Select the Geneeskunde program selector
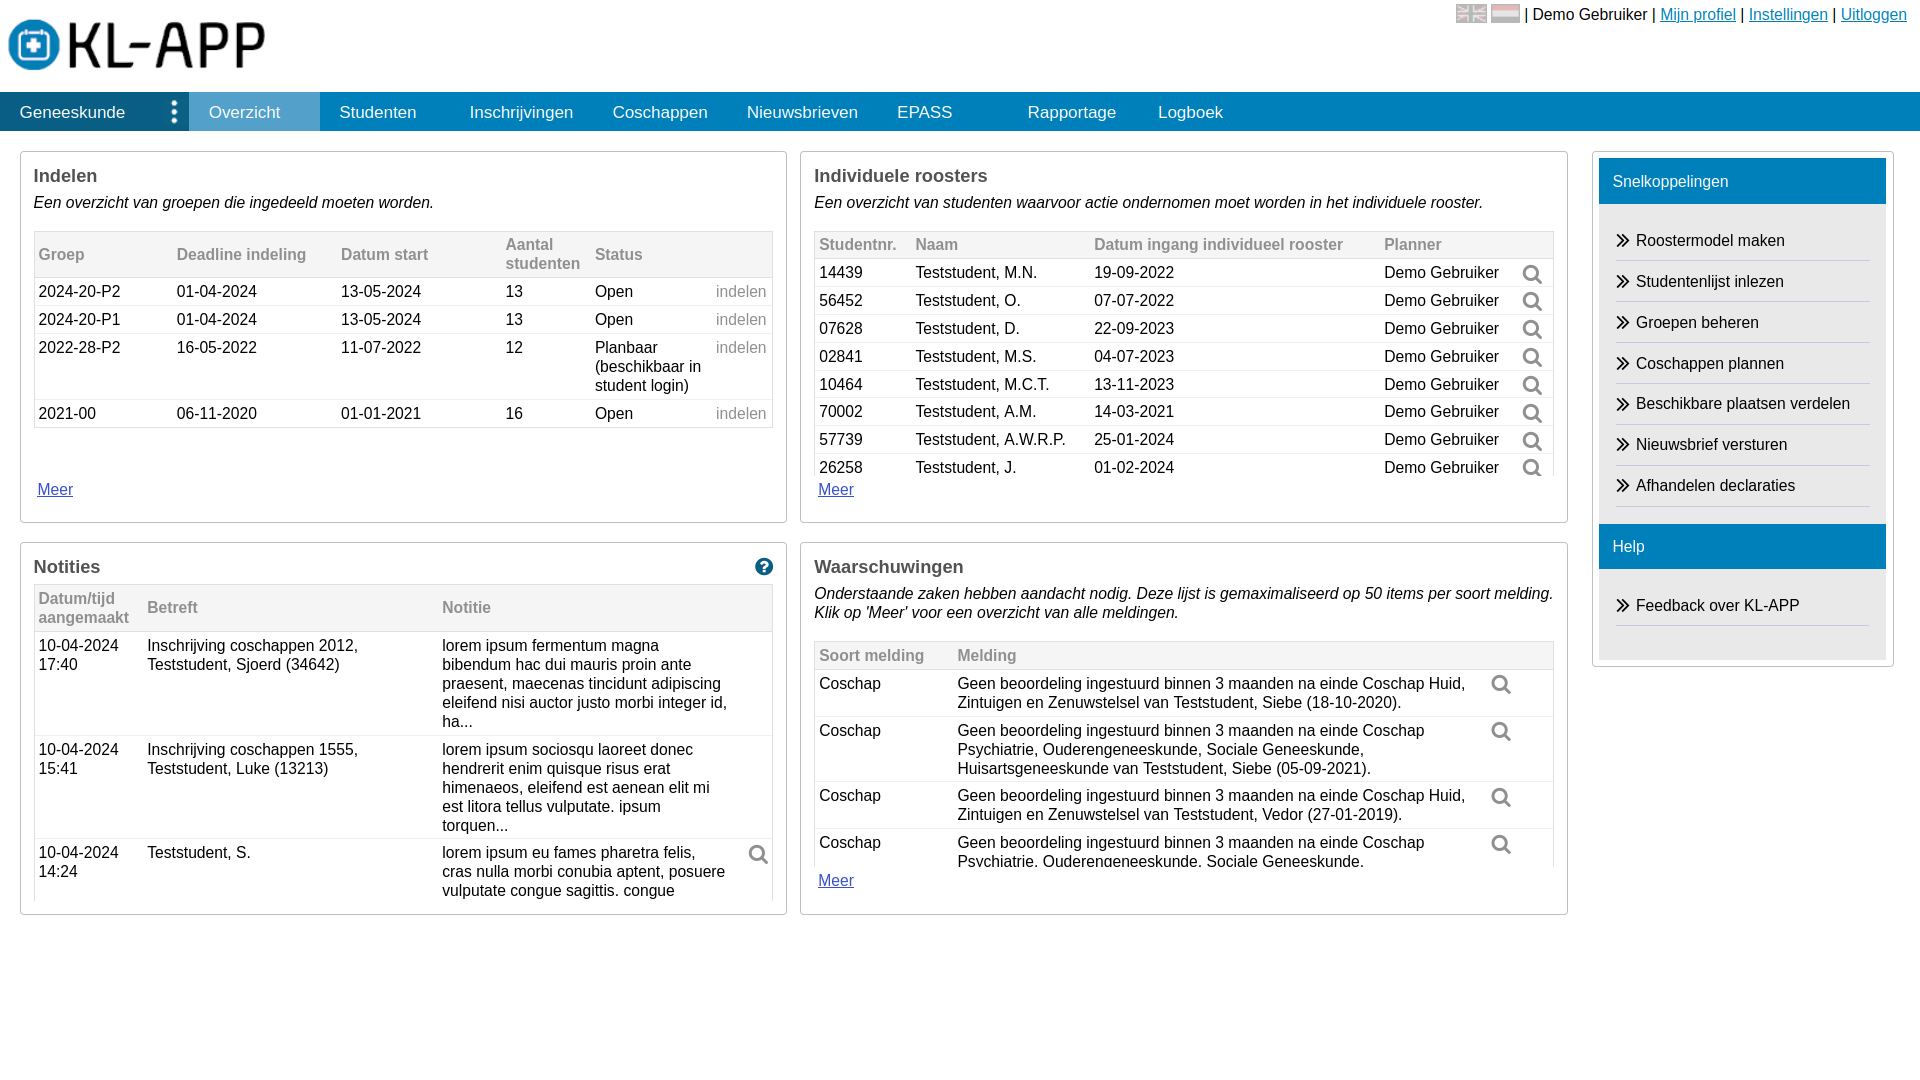 click(80, 112)
